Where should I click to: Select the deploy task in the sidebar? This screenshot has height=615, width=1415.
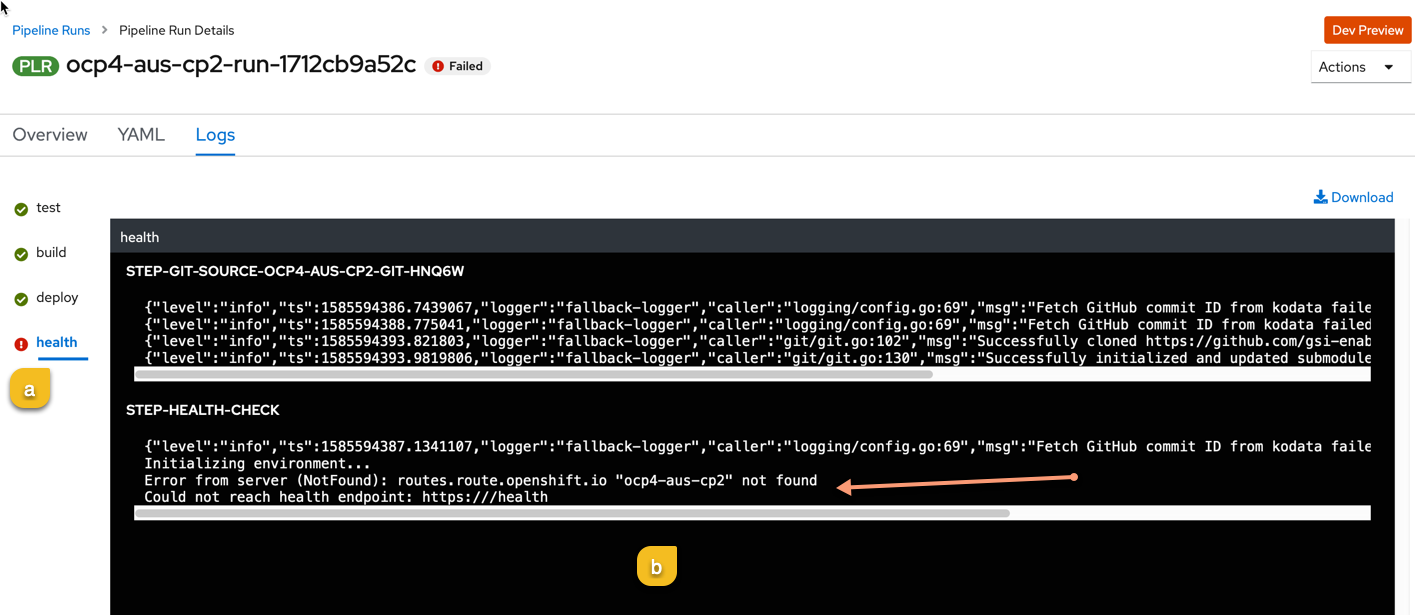click(57, 298)
